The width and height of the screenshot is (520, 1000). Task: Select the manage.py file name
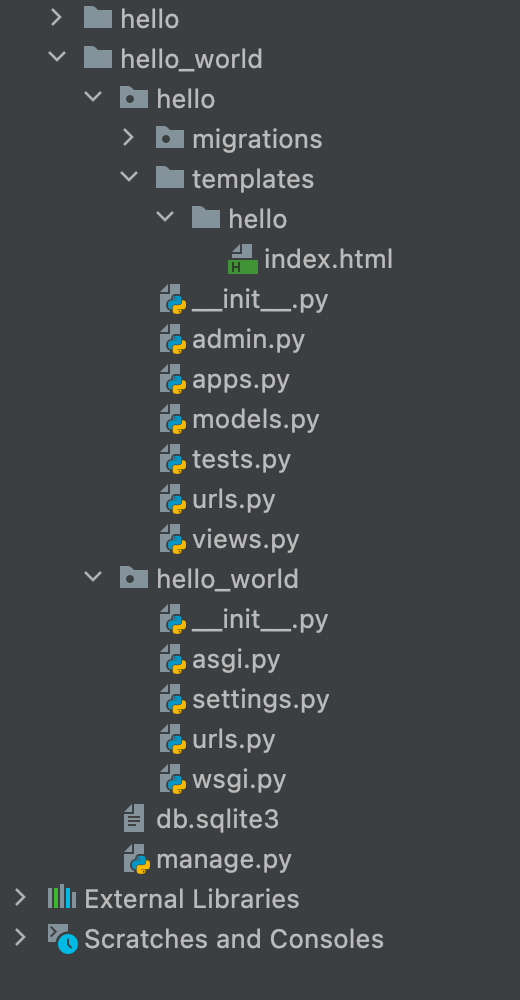click(224, 860)
